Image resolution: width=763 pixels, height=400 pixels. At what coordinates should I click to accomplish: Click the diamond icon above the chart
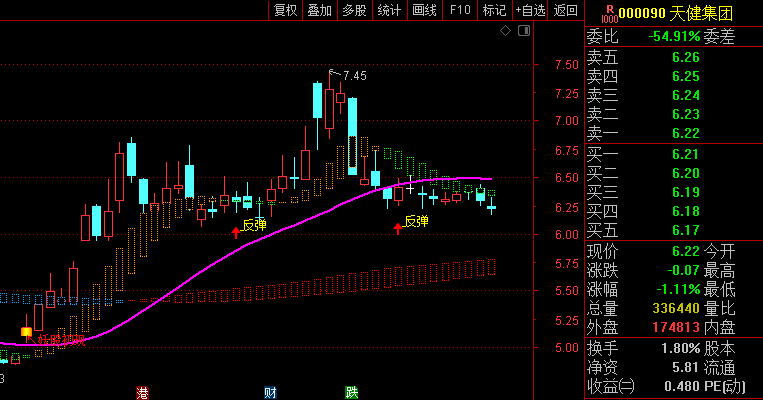[506, 31]
